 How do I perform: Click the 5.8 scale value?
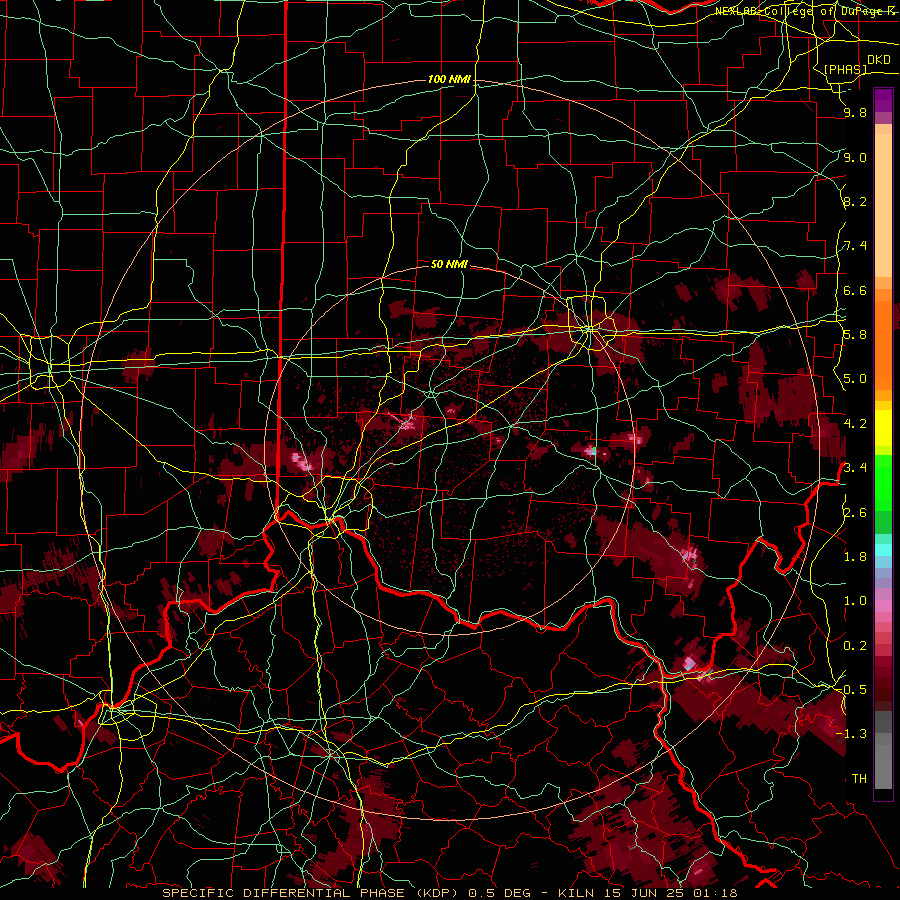coord(855,335)
